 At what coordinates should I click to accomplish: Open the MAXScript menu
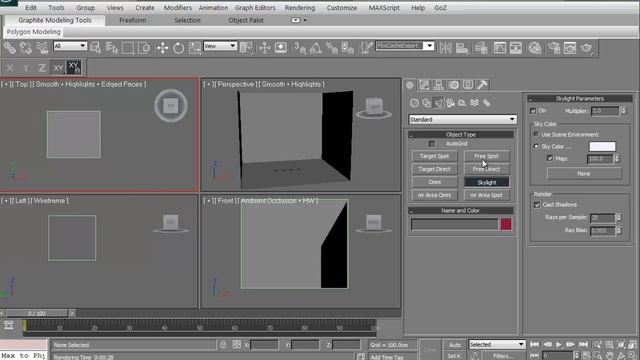tap(384, 8)
